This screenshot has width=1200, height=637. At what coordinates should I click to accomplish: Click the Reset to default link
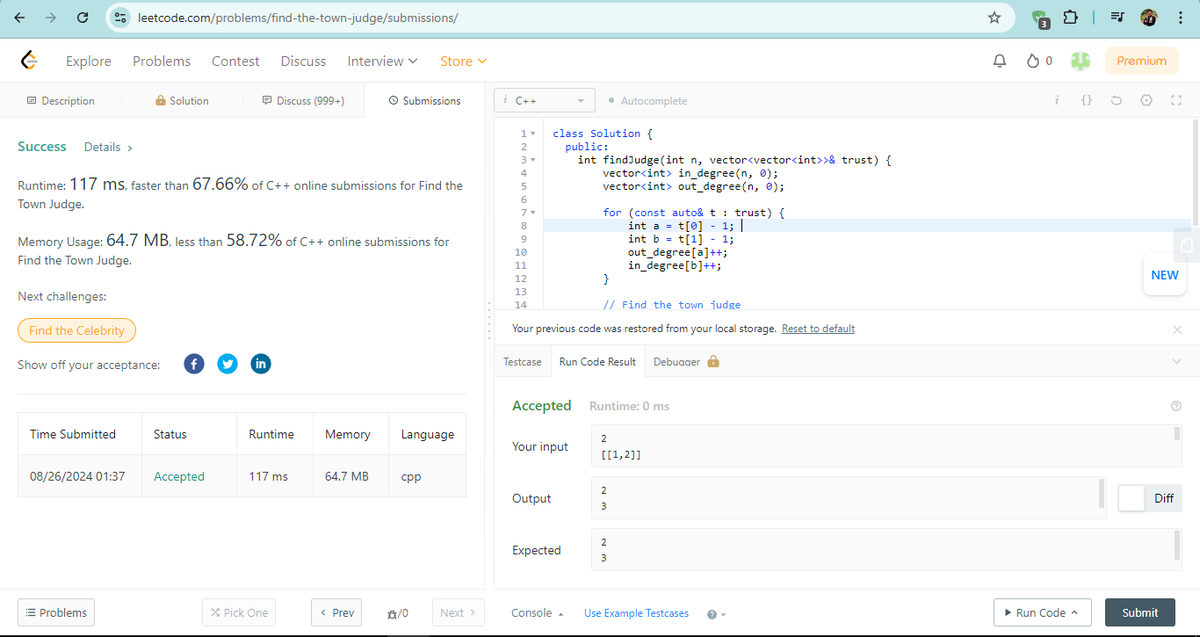point(818,329)
